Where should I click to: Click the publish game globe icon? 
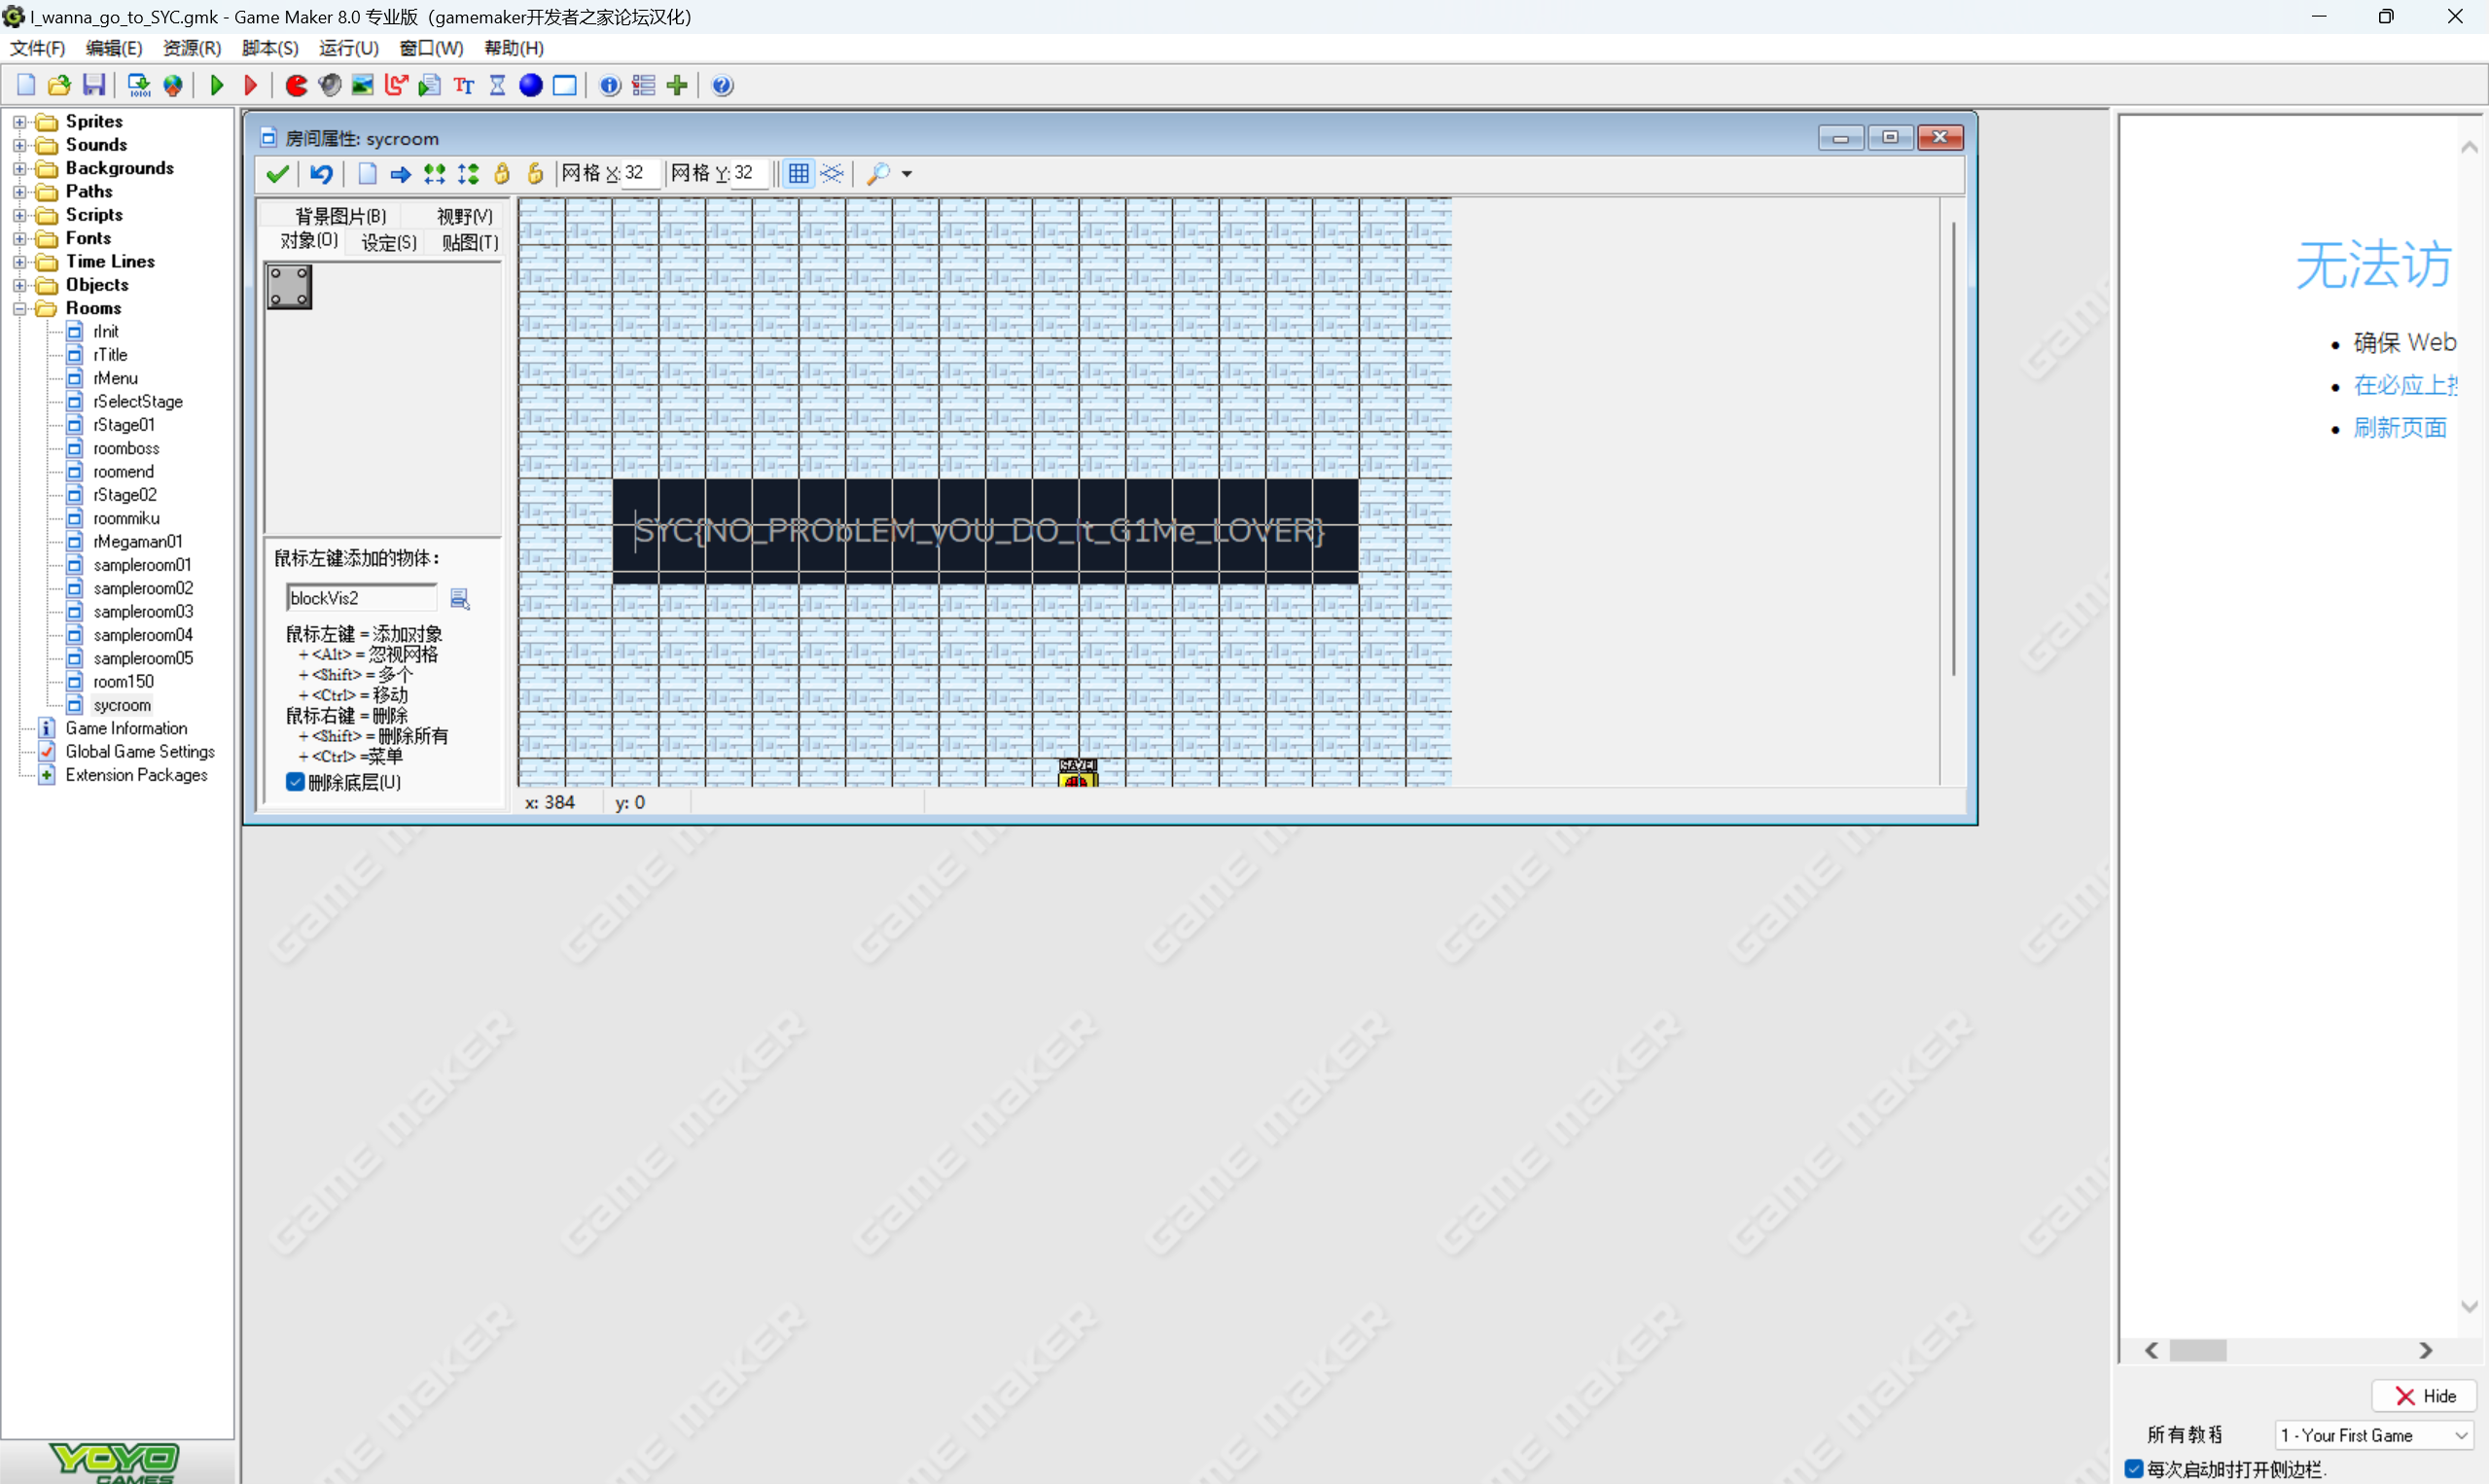point(173,86)
